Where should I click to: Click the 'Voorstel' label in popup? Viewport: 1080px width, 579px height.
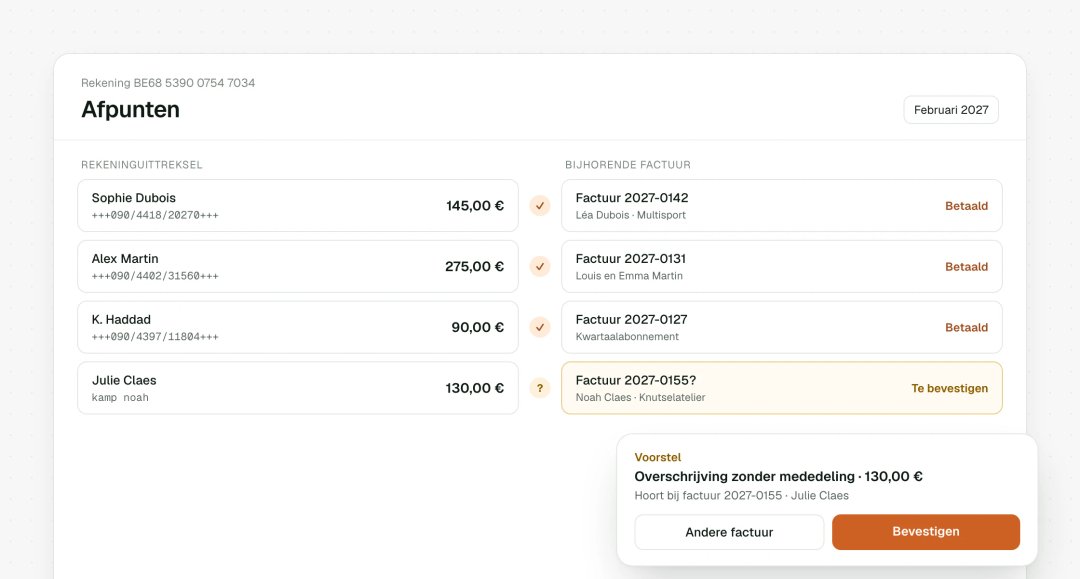(x=658, y=457)
